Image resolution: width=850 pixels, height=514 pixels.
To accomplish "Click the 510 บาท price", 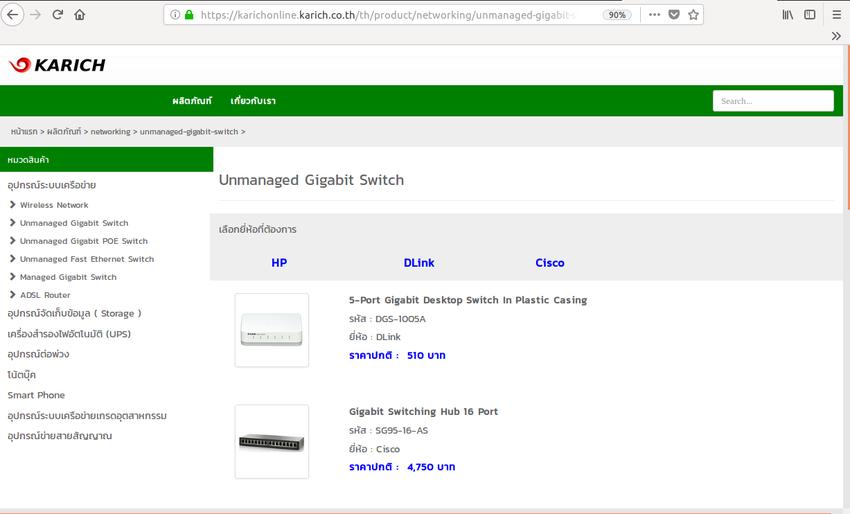I will (426, 356).
